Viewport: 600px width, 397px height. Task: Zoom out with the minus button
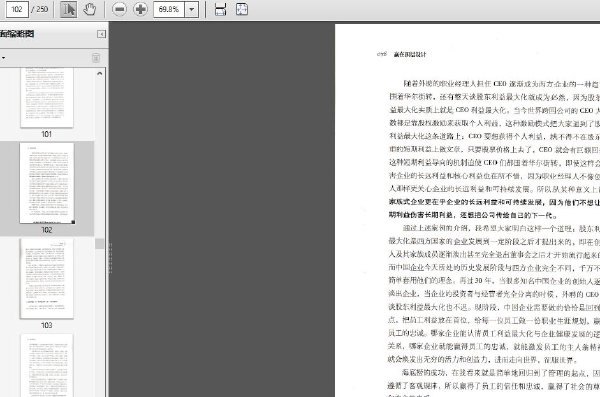point(119,9)
